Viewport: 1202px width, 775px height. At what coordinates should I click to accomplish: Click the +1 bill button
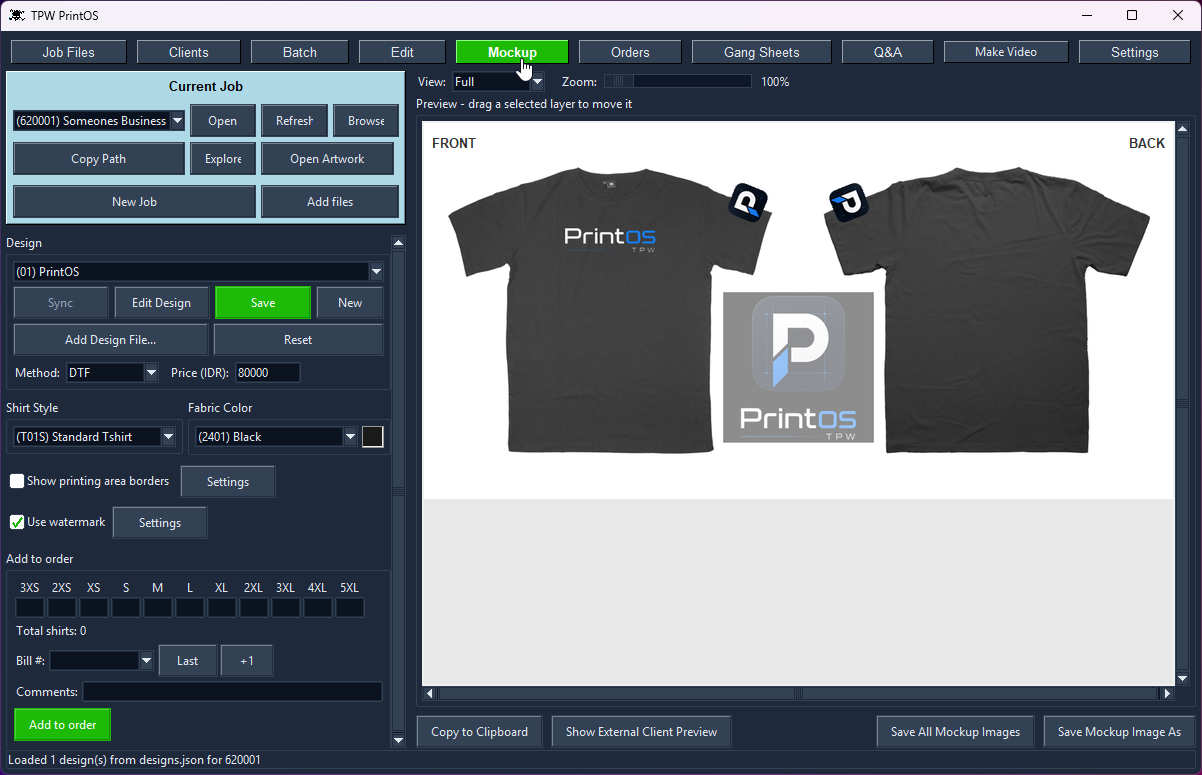[247, 661]
